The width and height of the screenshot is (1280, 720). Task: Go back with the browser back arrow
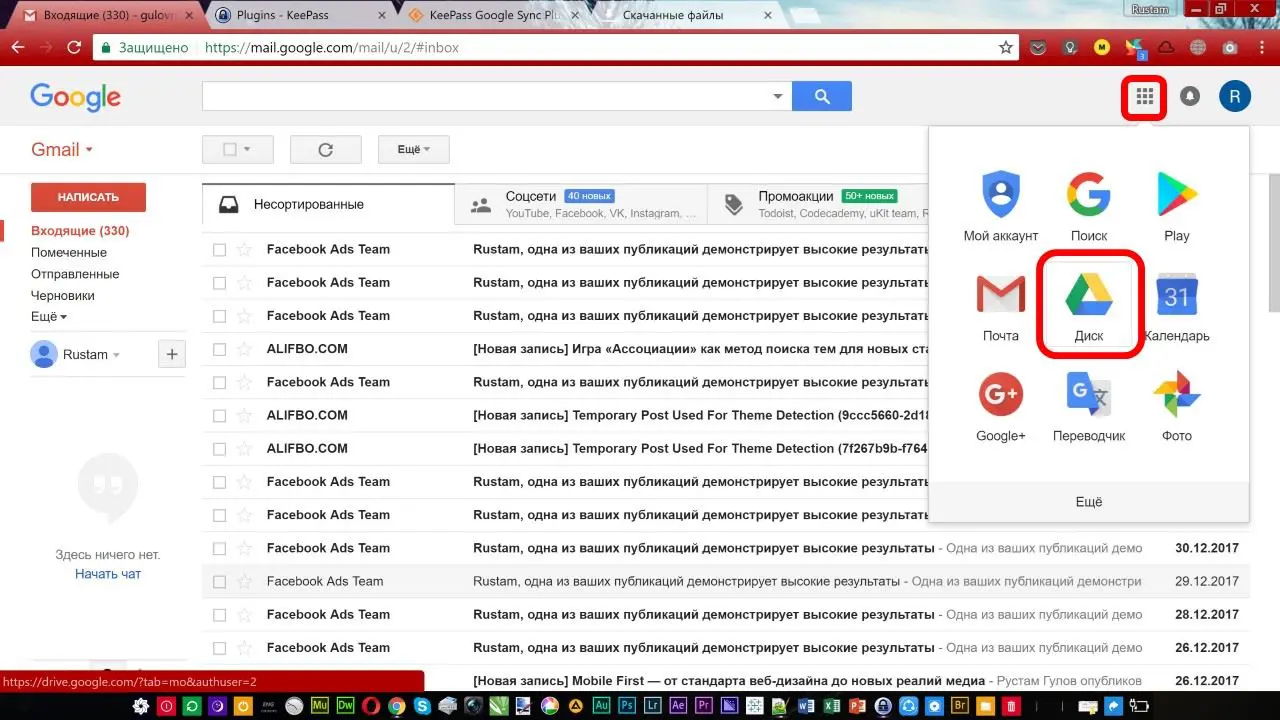point(18,47)
